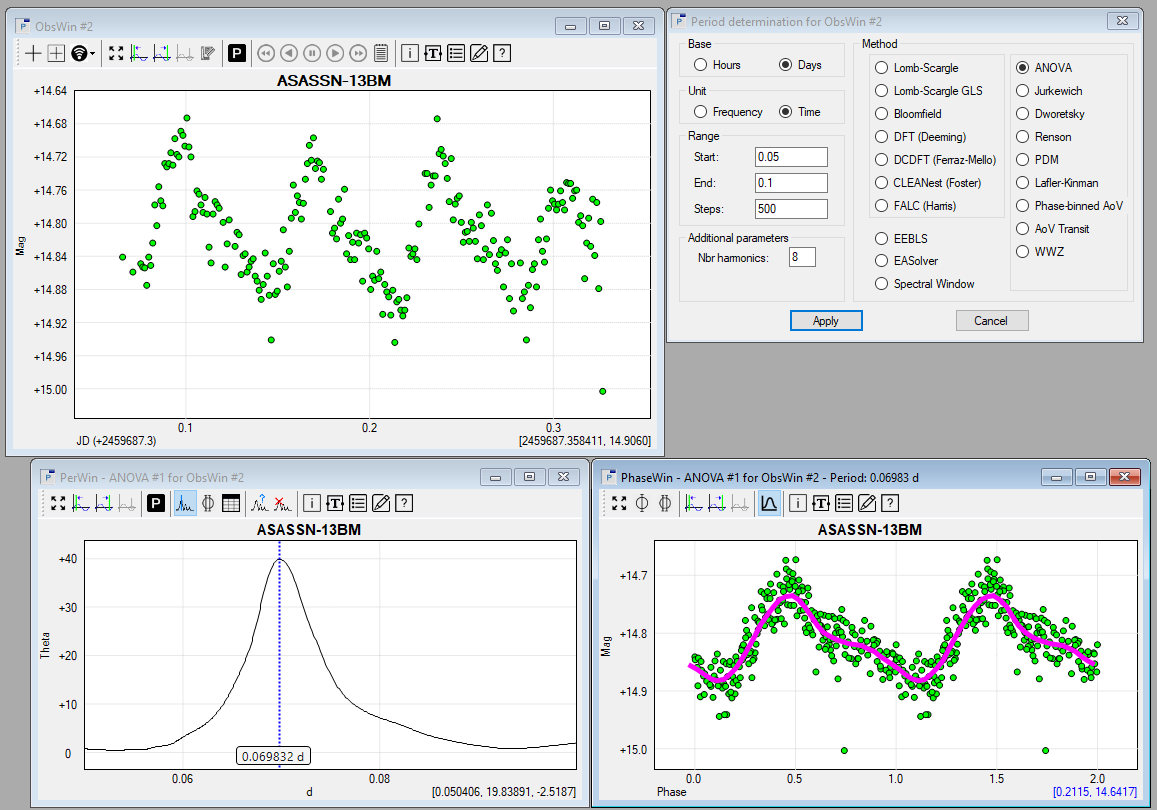
Task: Toggle the periodogram curve icon in PerWin toolbar
Action: click(185, 503)
